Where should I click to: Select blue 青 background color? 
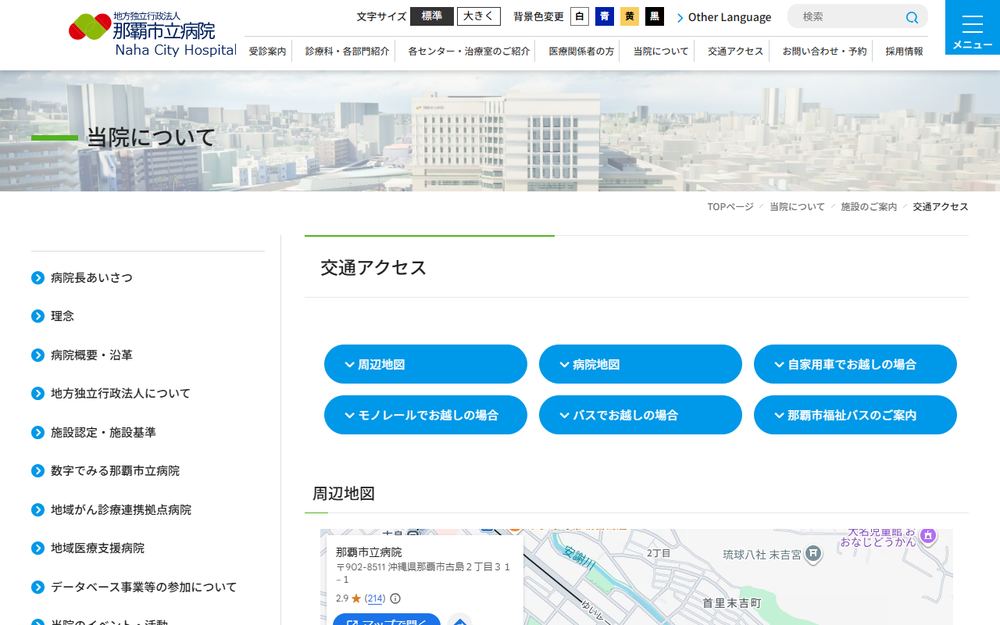tap(605, 17)
